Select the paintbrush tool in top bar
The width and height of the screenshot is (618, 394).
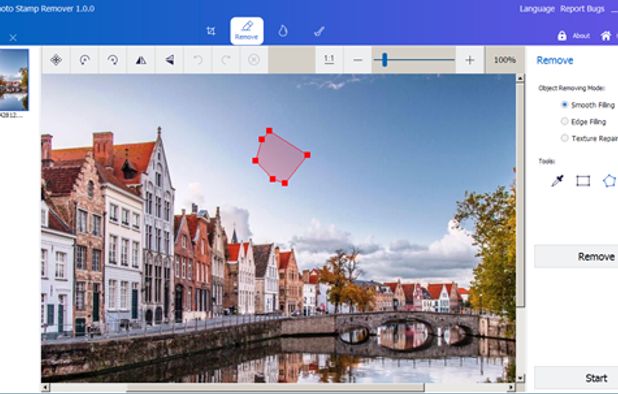click(319, 31)
